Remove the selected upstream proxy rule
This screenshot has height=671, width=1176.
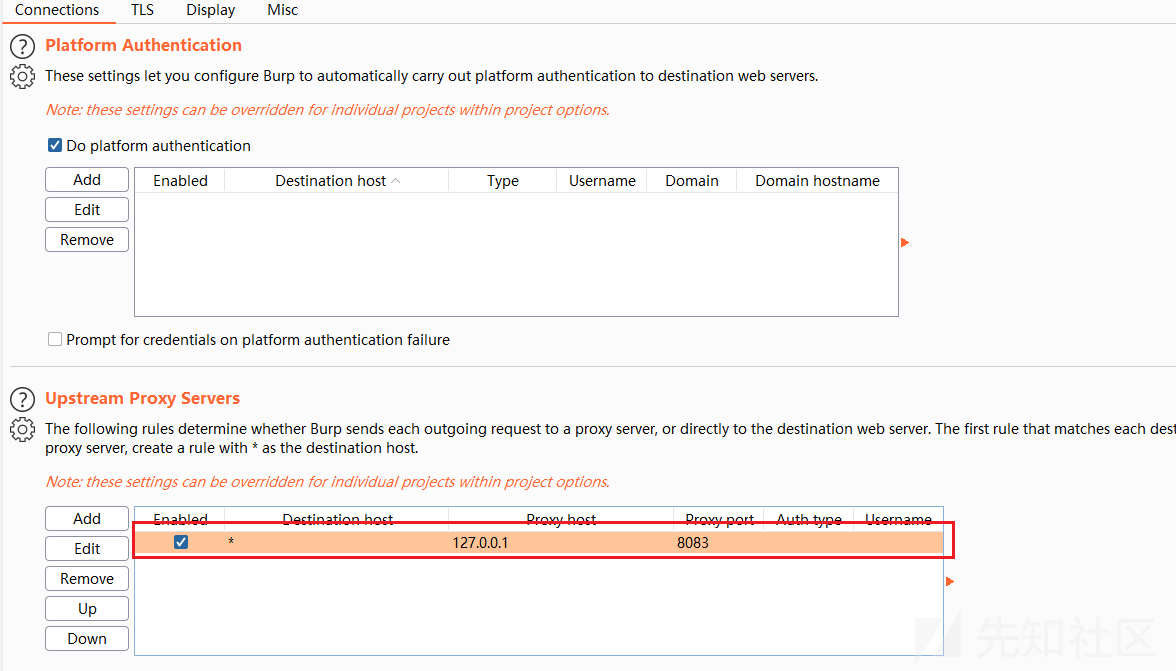click(87, 579)
